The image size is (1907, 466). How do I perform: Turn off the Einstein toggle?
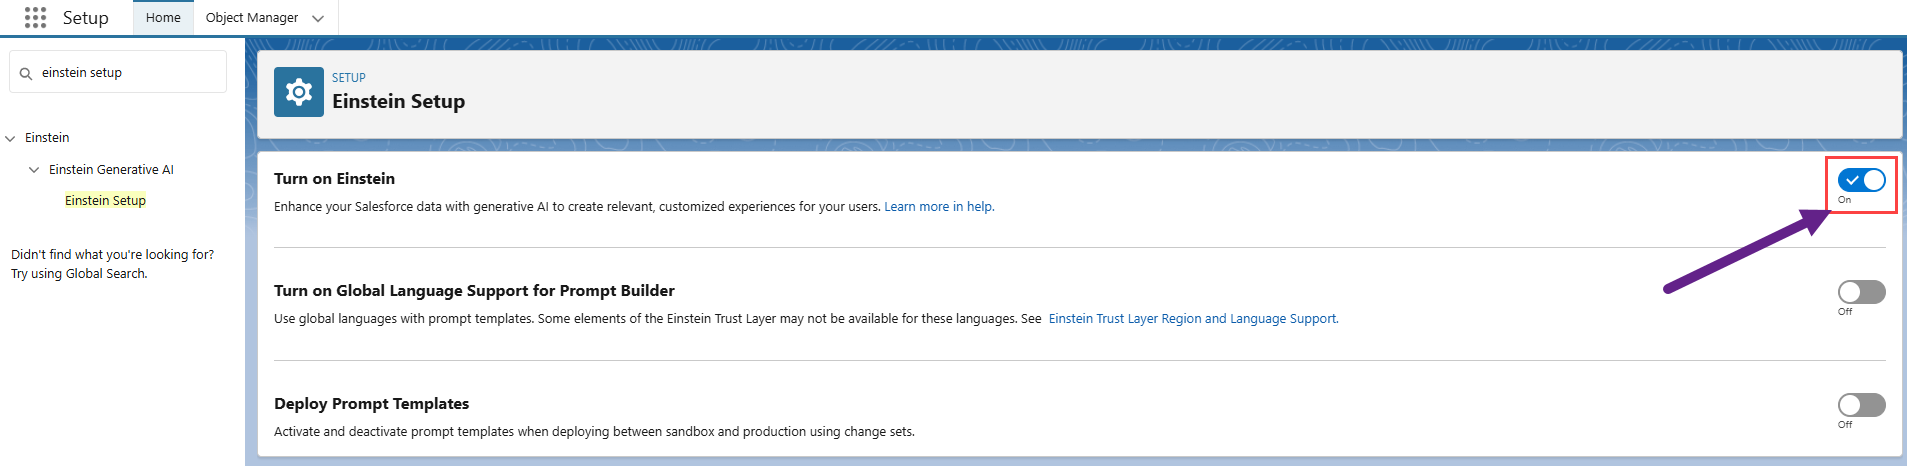[x=1860, y=180]
